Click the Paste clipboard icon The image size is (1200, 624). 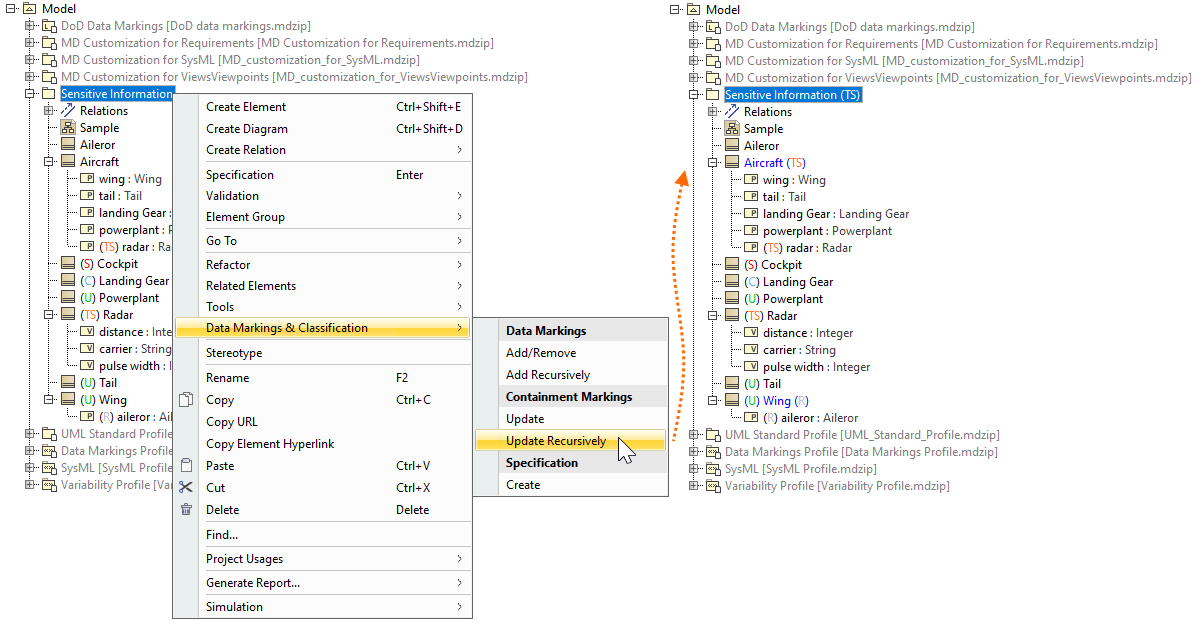[x=186, y=466]
